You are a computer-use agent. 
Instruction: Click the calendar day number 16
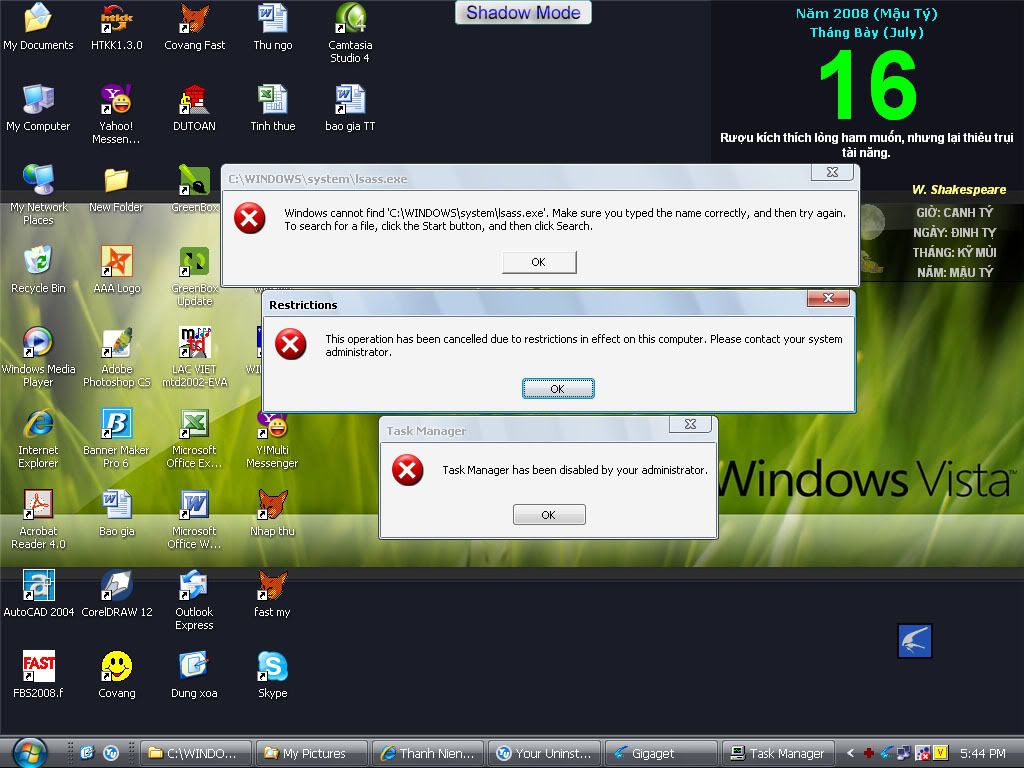868,86
